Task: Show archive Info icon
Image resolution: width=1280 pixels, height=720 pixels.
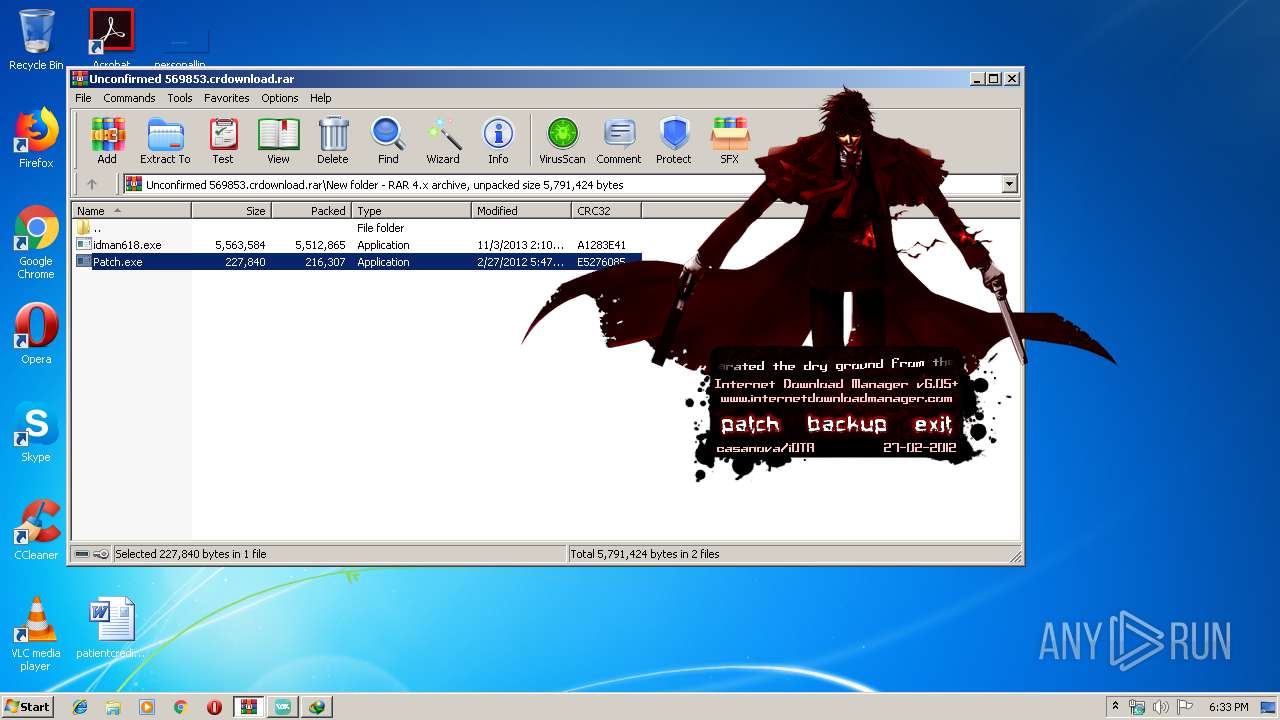Action: point(498,140)
